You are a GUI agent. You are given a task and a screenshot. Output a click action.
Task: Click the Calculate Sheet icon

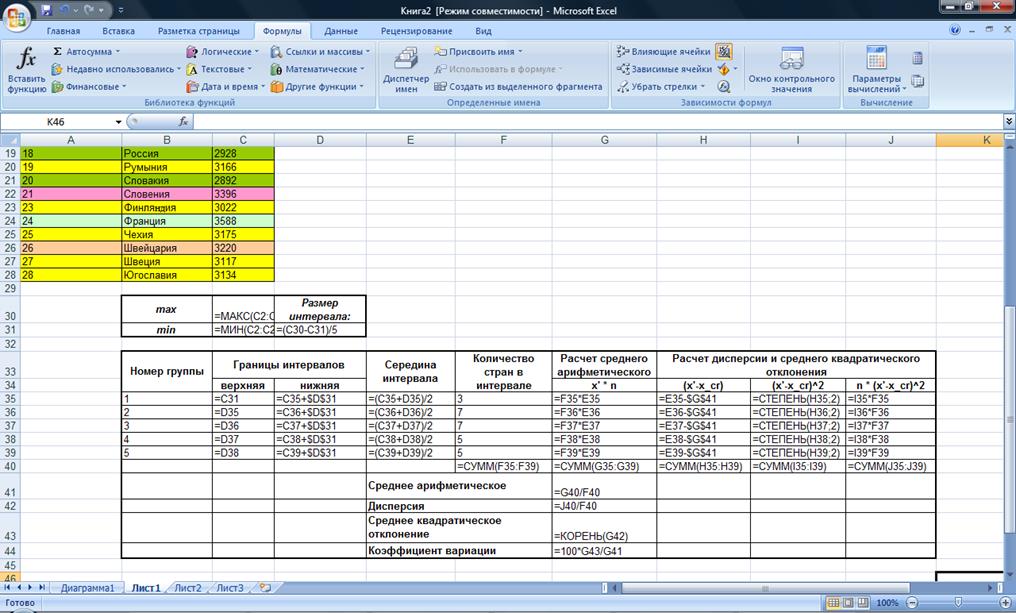tap(918, 81)
